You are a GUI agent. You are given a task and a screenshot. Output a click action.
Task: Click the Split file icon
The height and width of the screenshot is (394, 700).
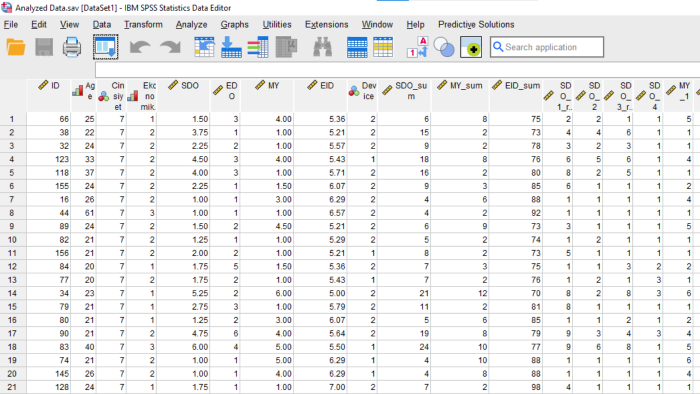(357, 47)
